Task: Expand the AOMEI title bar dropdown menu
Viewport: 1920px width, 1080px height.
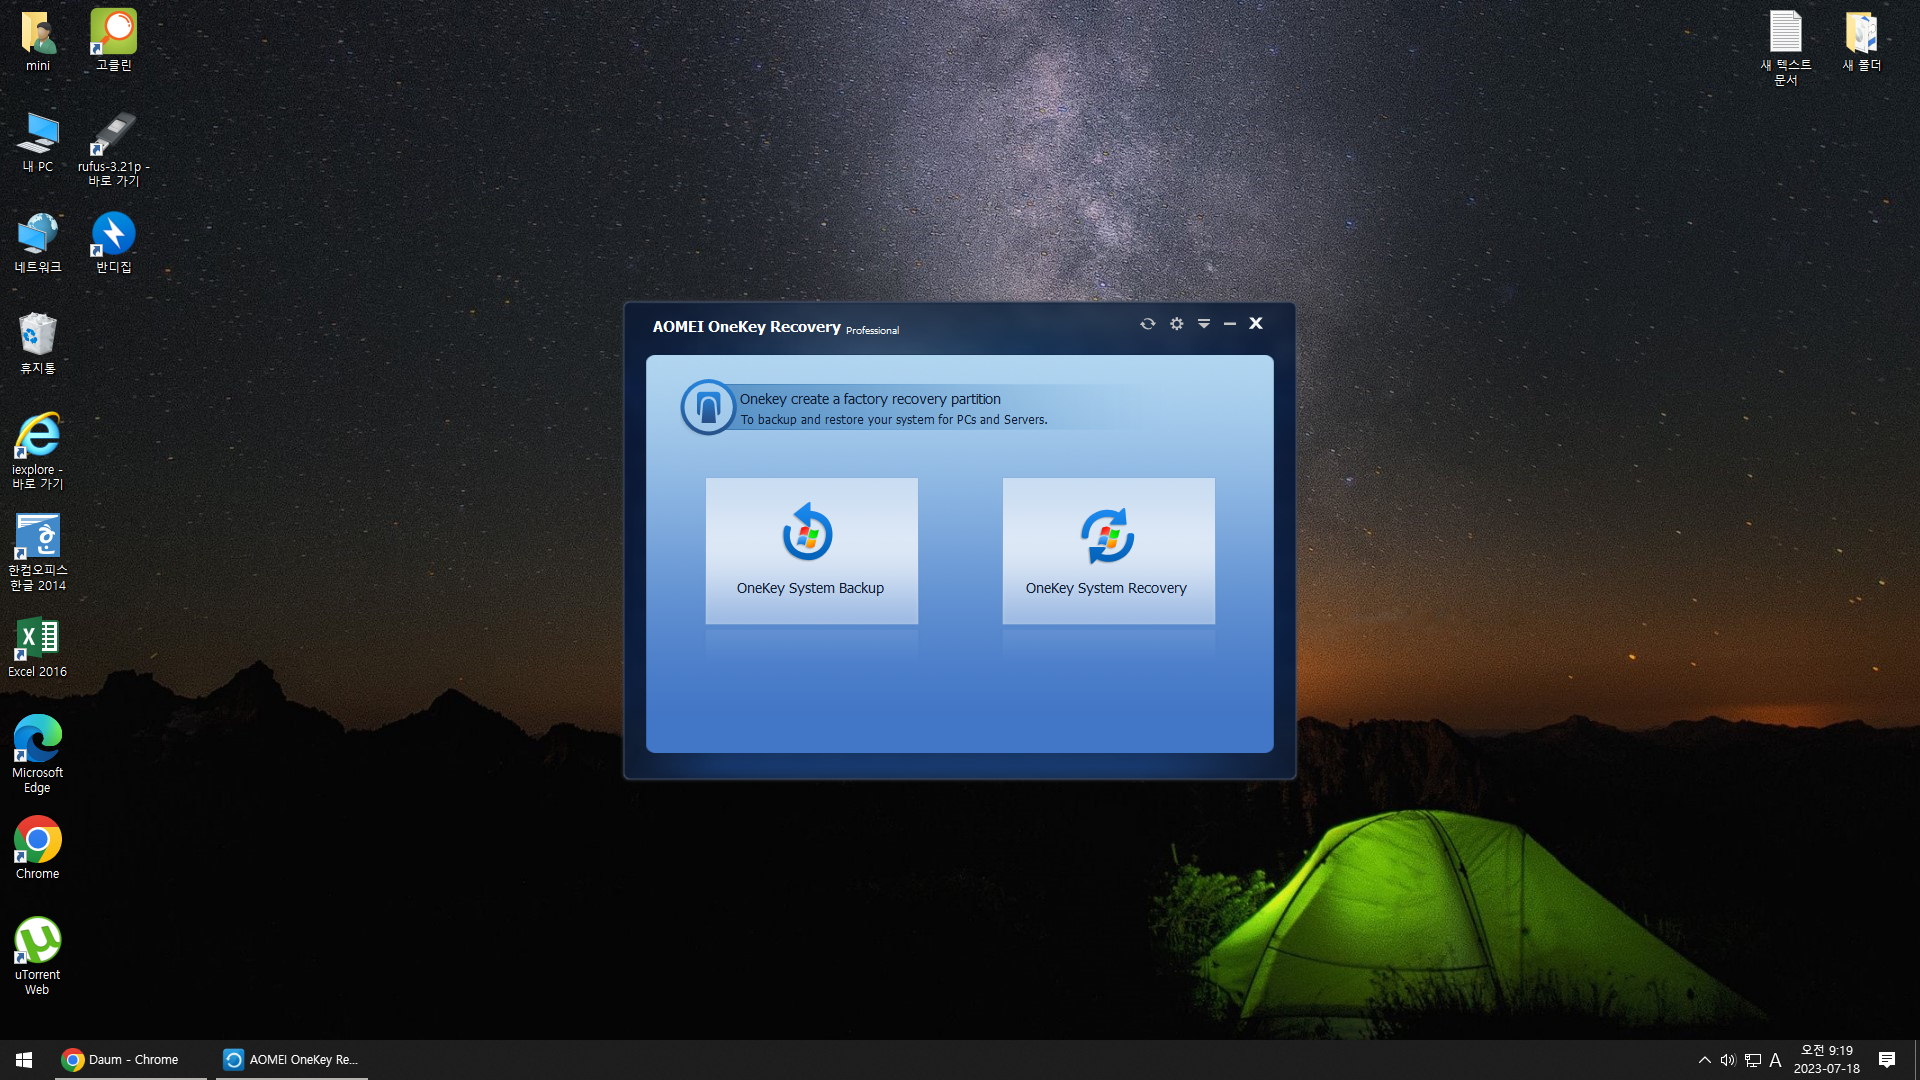Action: (x=1204, y=324)
